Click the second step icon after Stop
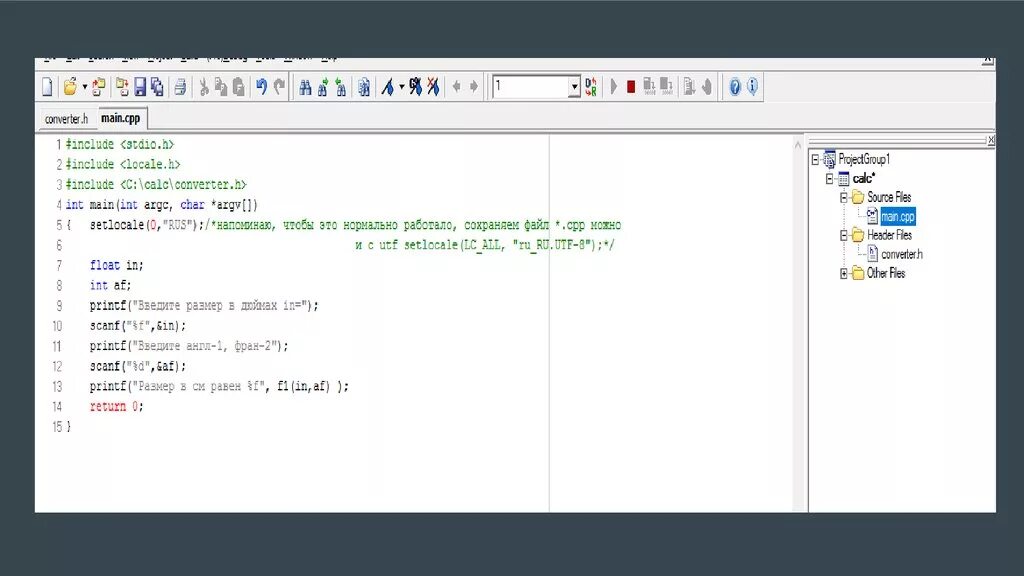The image size is (1024, 576). [666, 87]
